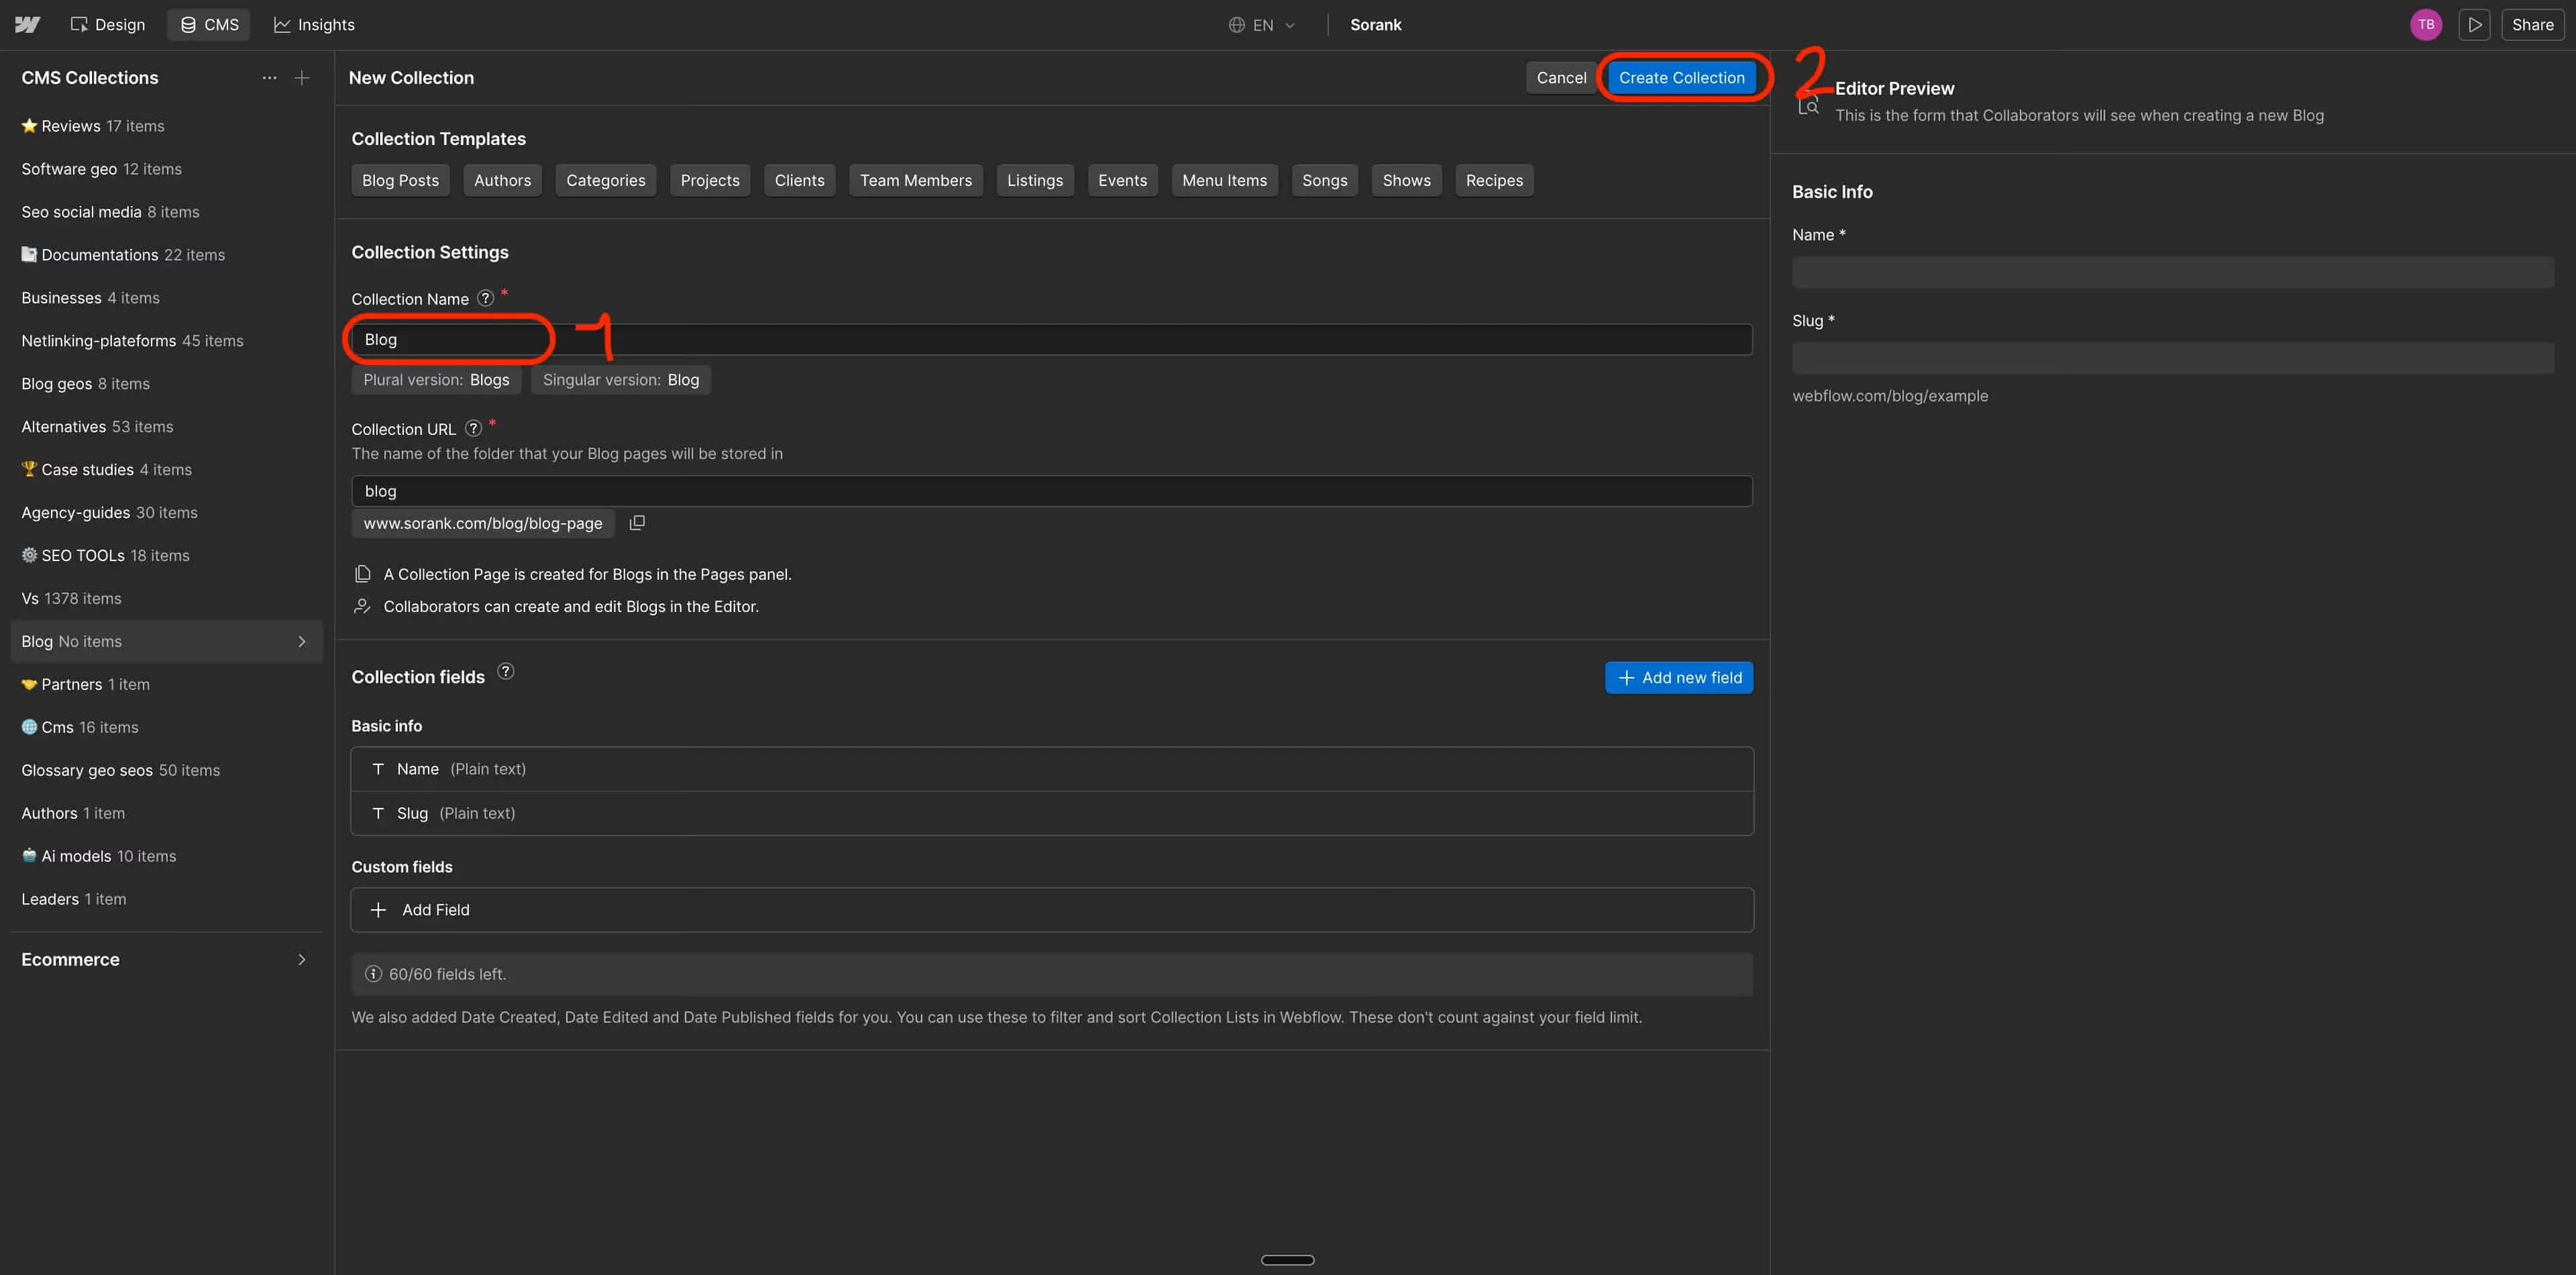Image resolution: width=2576 pixels, height=1275 pixels.
Task: Click the Collection fields help icon
Action: pyautogui.click(x=506, y=672)
